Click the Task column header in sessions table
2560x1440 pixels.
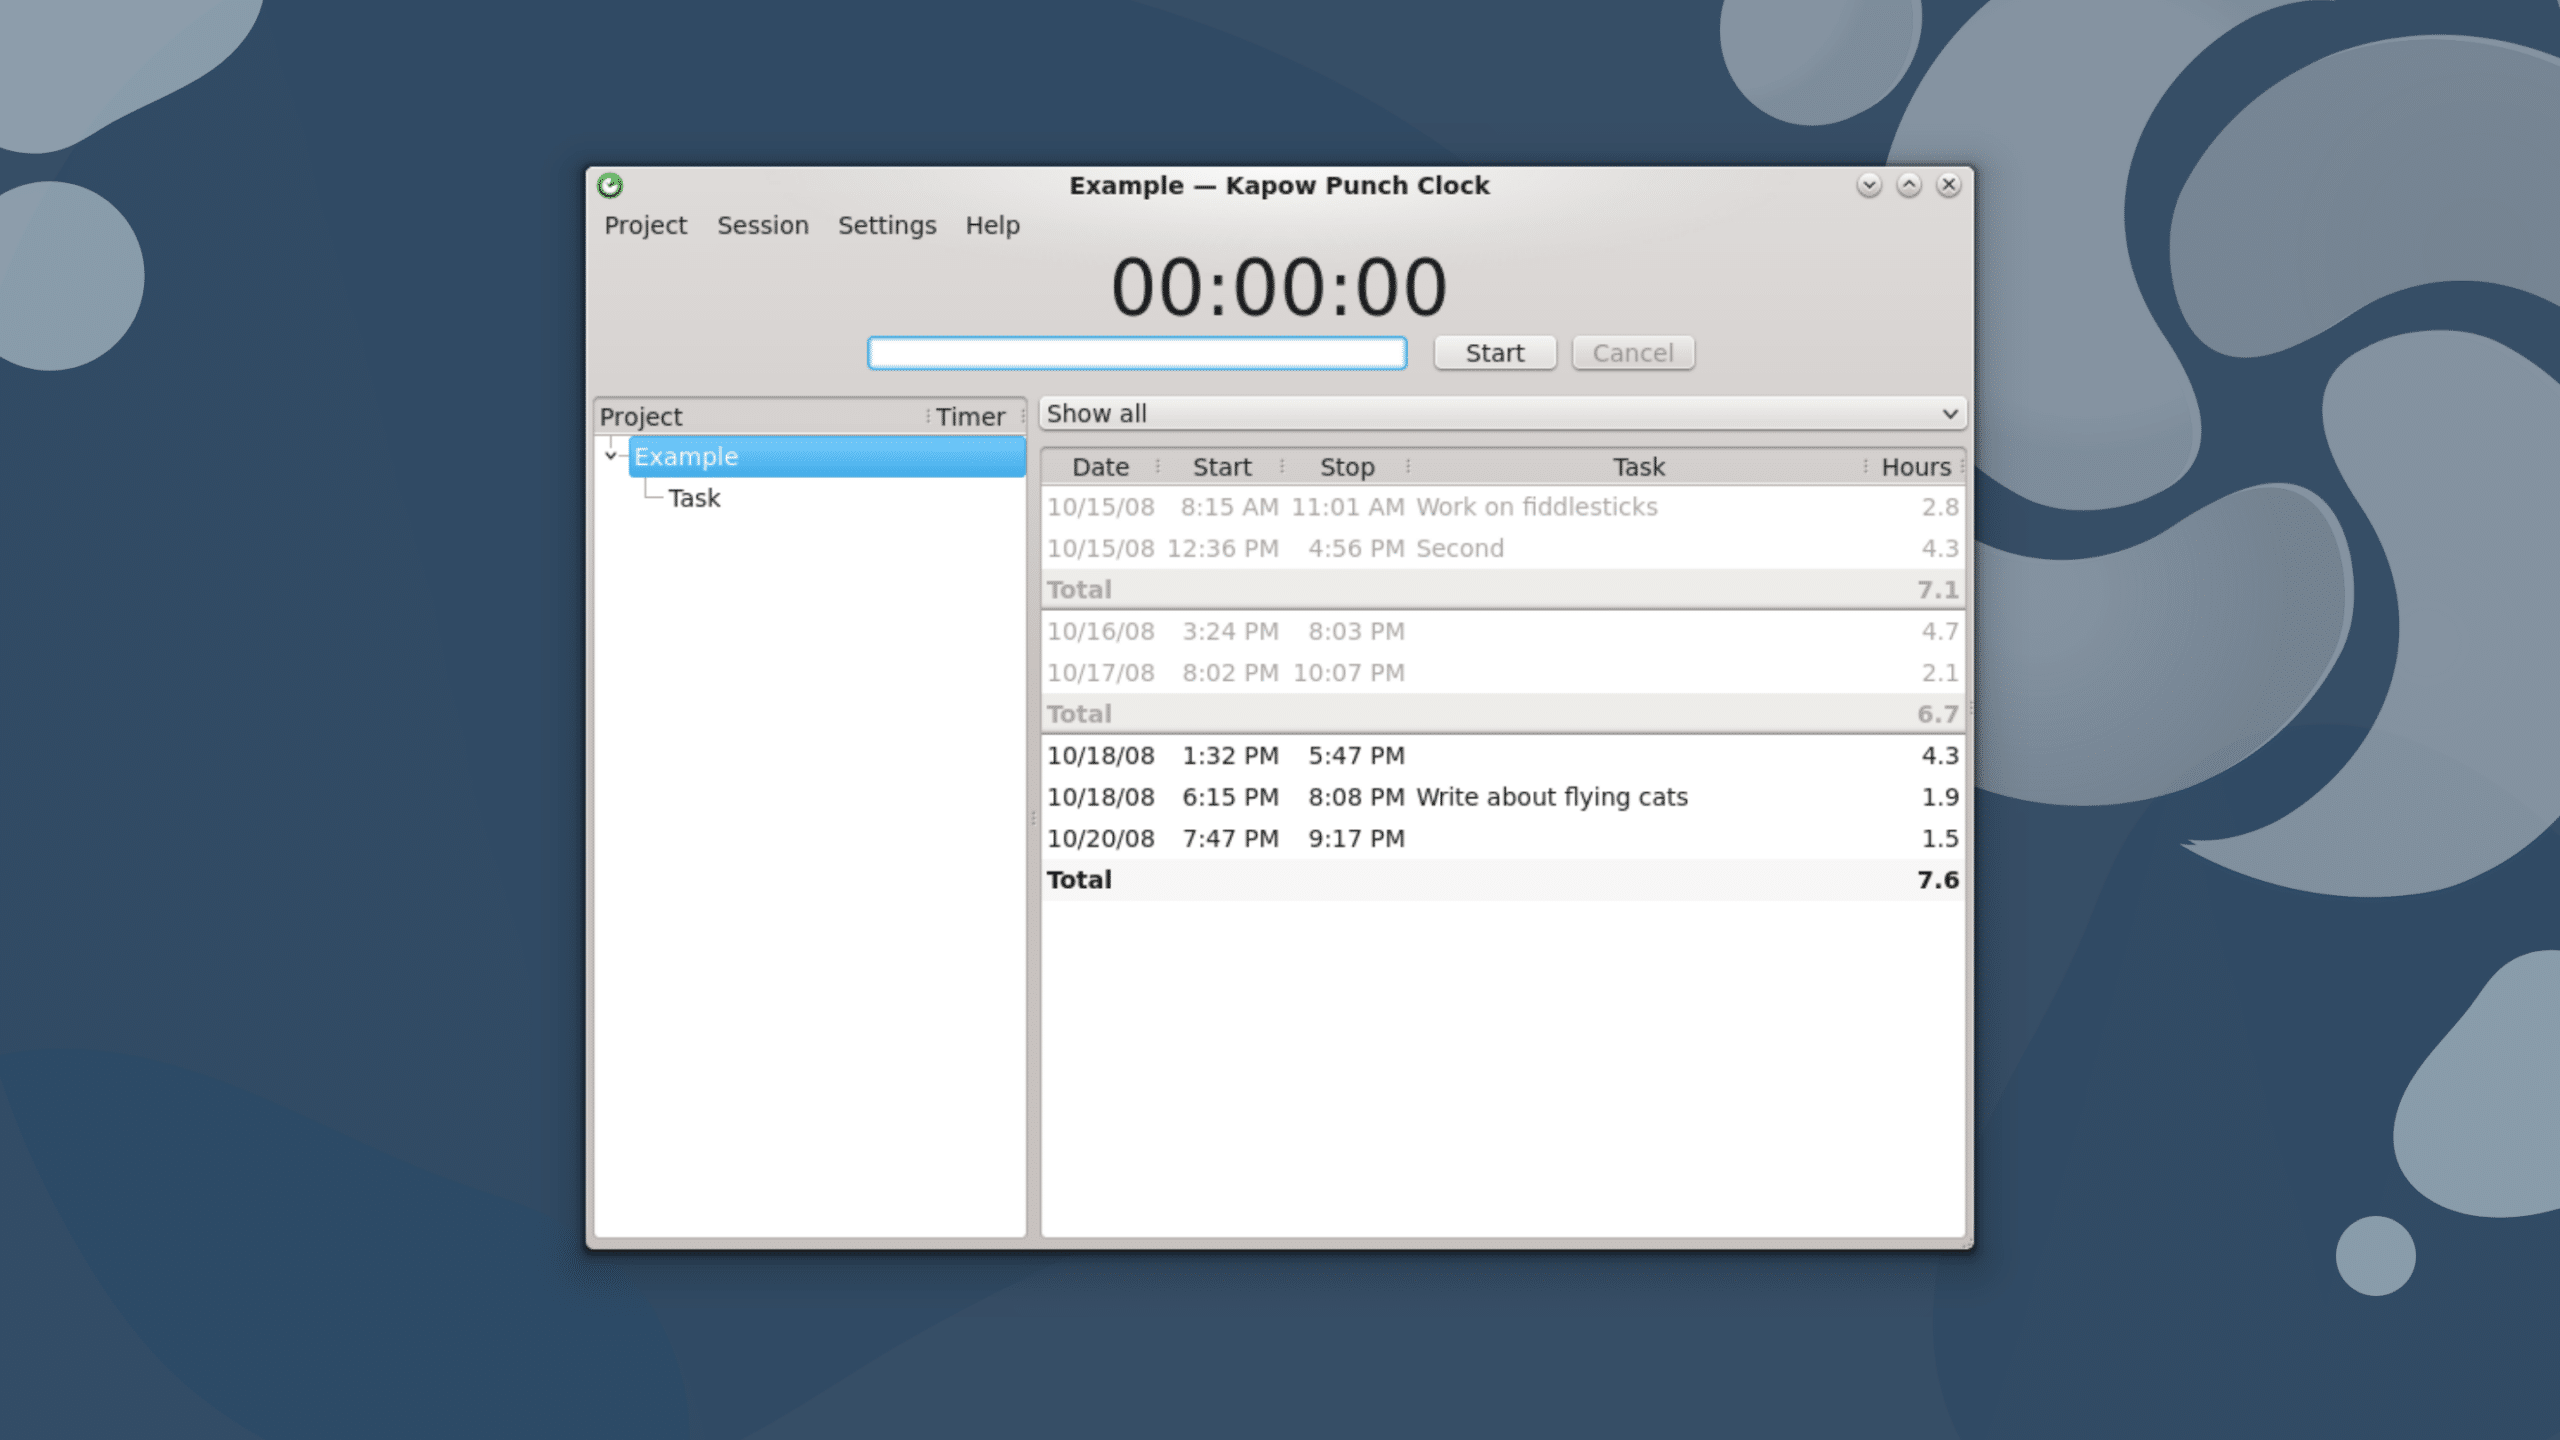(x=1638, y=467)
